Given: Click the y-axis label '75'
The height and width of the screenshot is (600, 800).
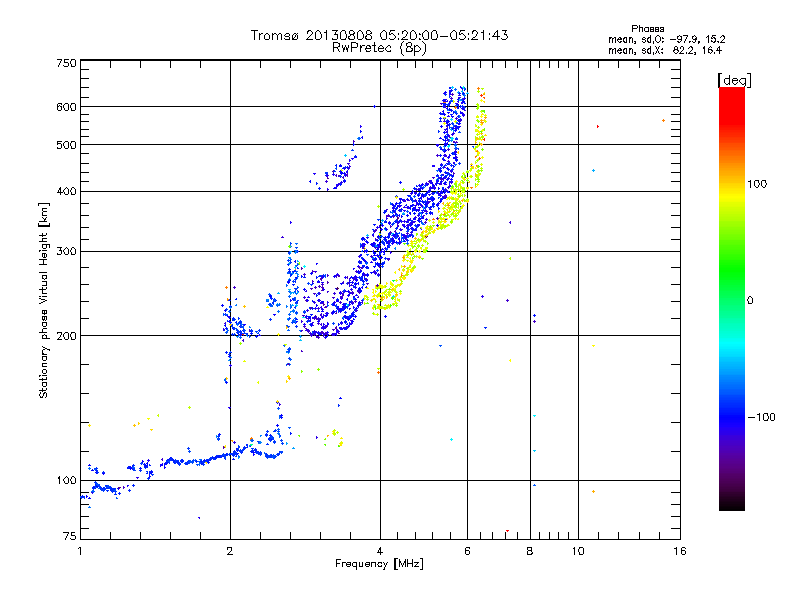Looking at the screenshot, I should coord(69,536).
